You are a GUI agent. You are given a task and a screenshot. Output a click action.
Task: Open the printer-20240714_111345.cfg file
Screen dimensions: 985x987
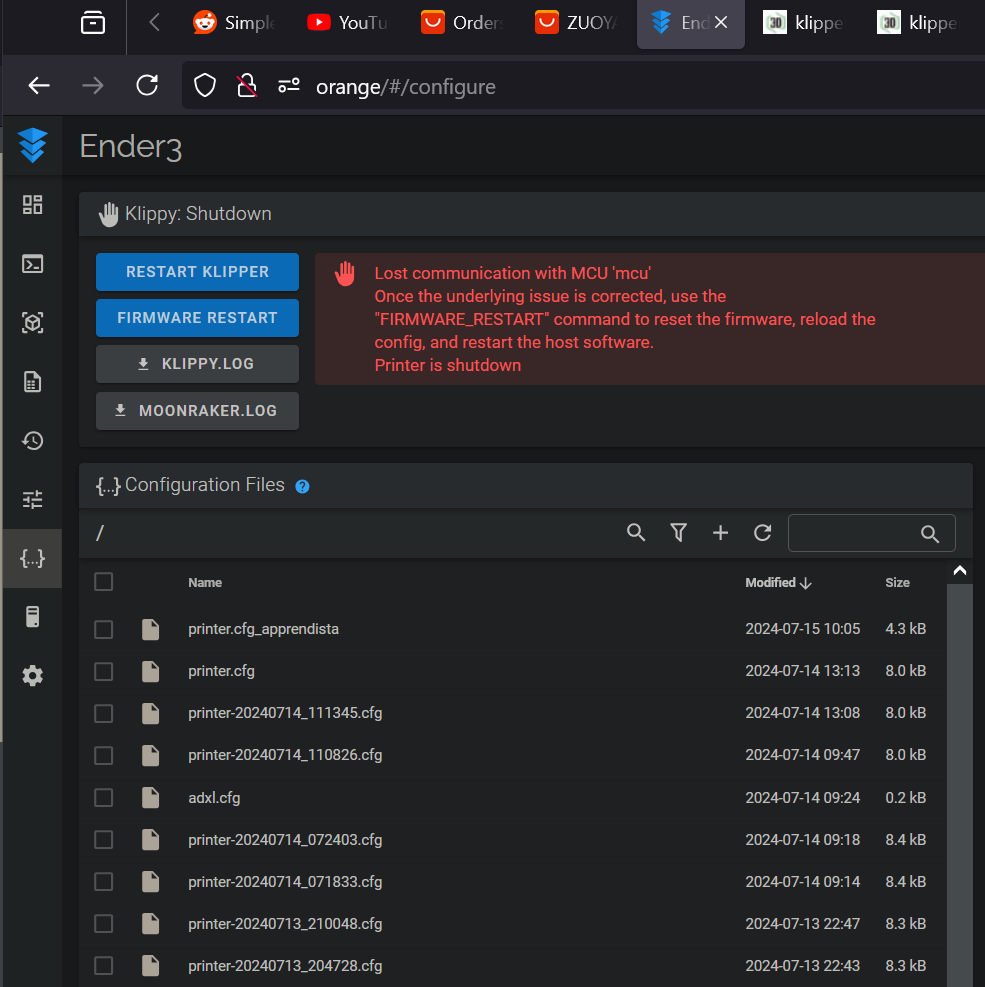click(285, 713)
